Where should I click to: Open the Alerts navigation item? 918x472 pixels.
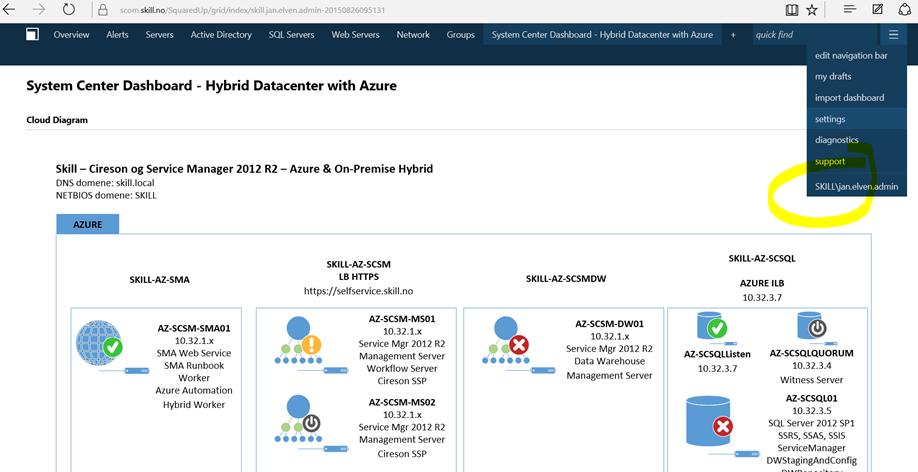tap(117, 35)
